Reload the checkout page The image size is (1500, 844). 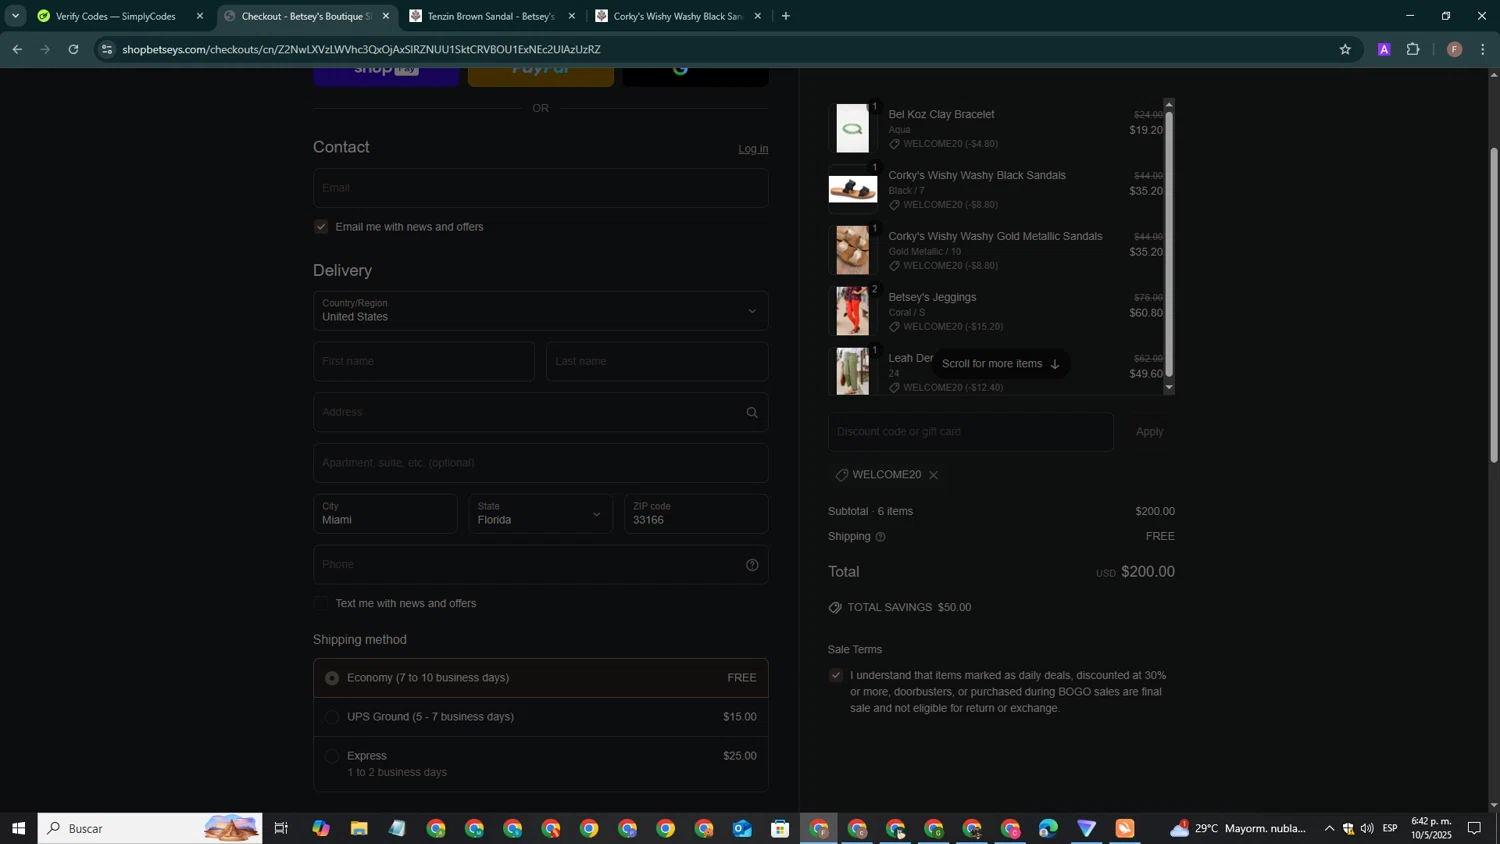coord(73,49)
